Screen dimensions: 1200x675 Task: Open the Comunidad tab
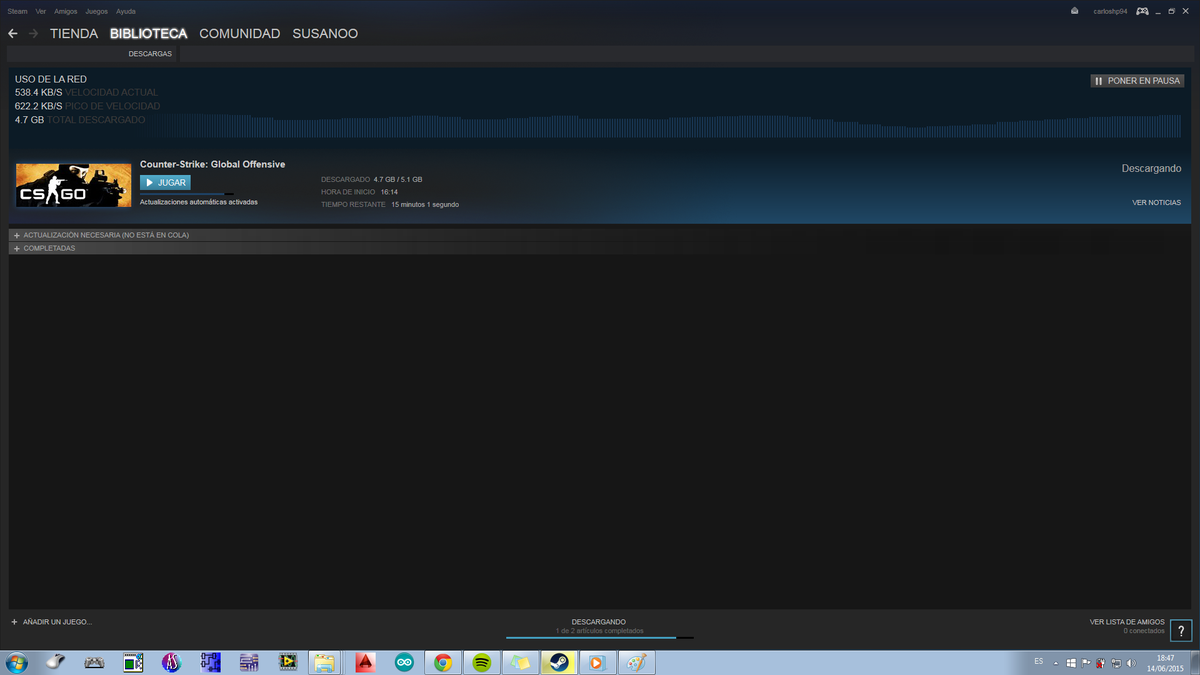240,34
